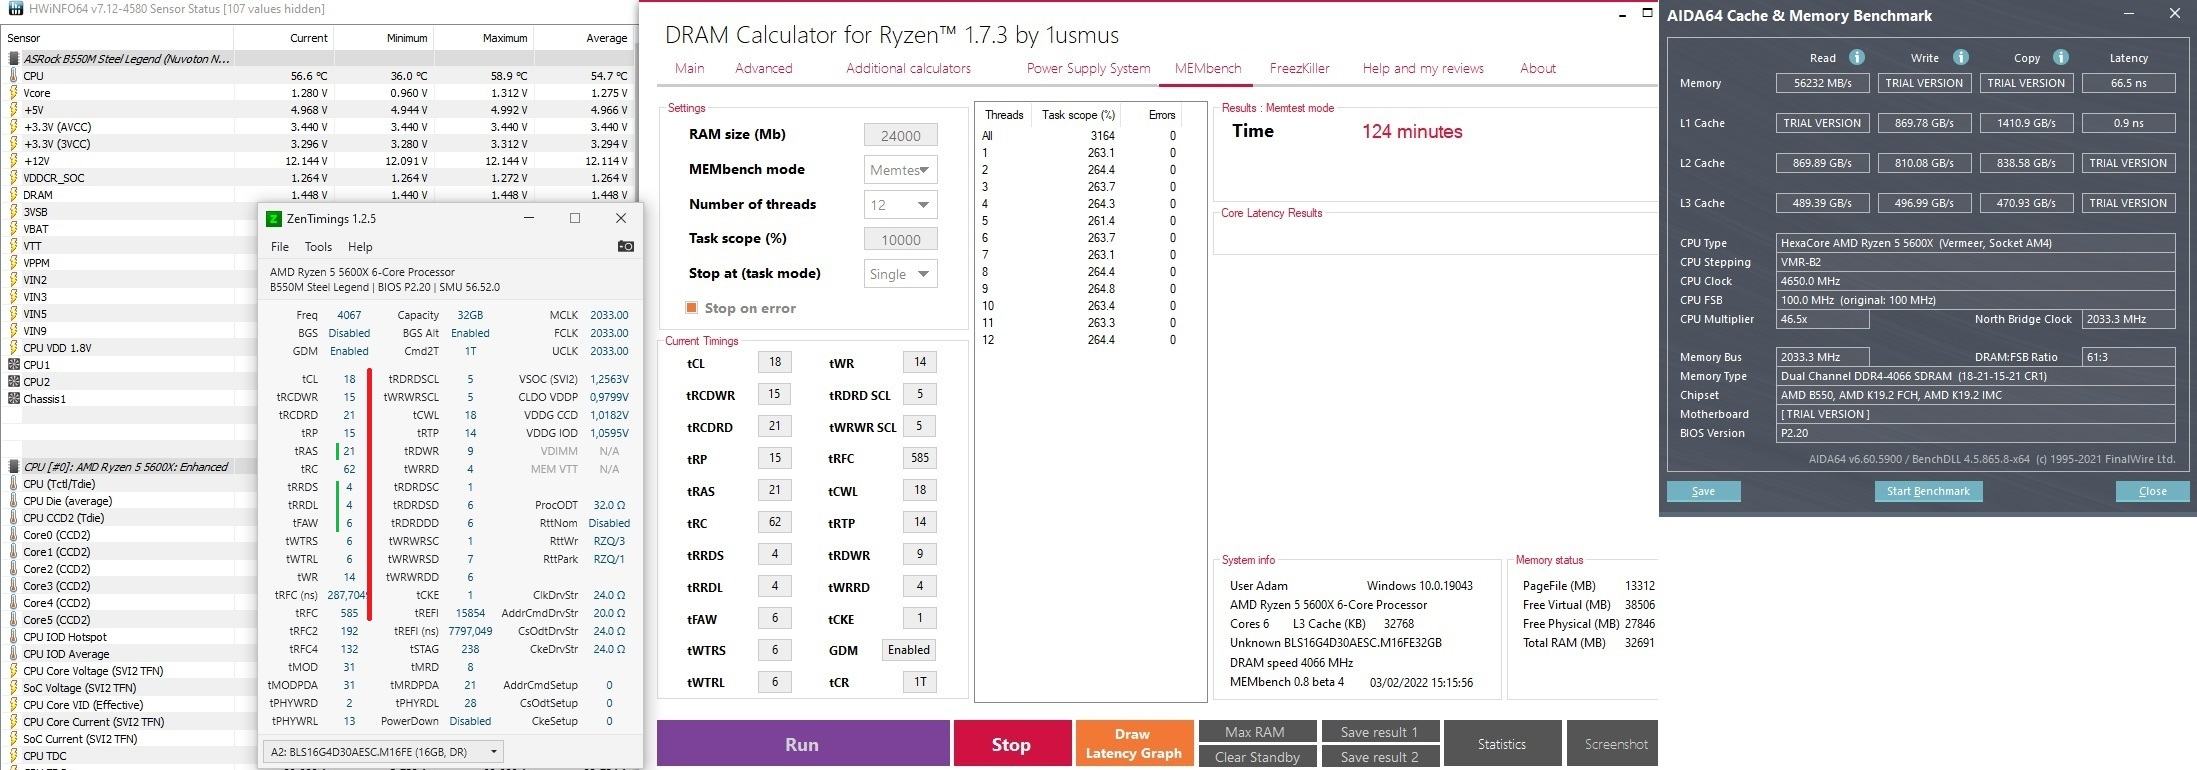
Task: Open the Help and my reviews tab
Action: 1422,69
